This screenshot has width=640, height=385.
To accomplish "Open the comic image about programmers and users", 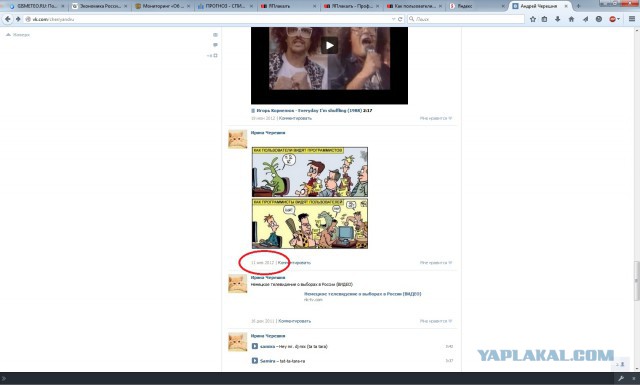I will click(310, 198).
